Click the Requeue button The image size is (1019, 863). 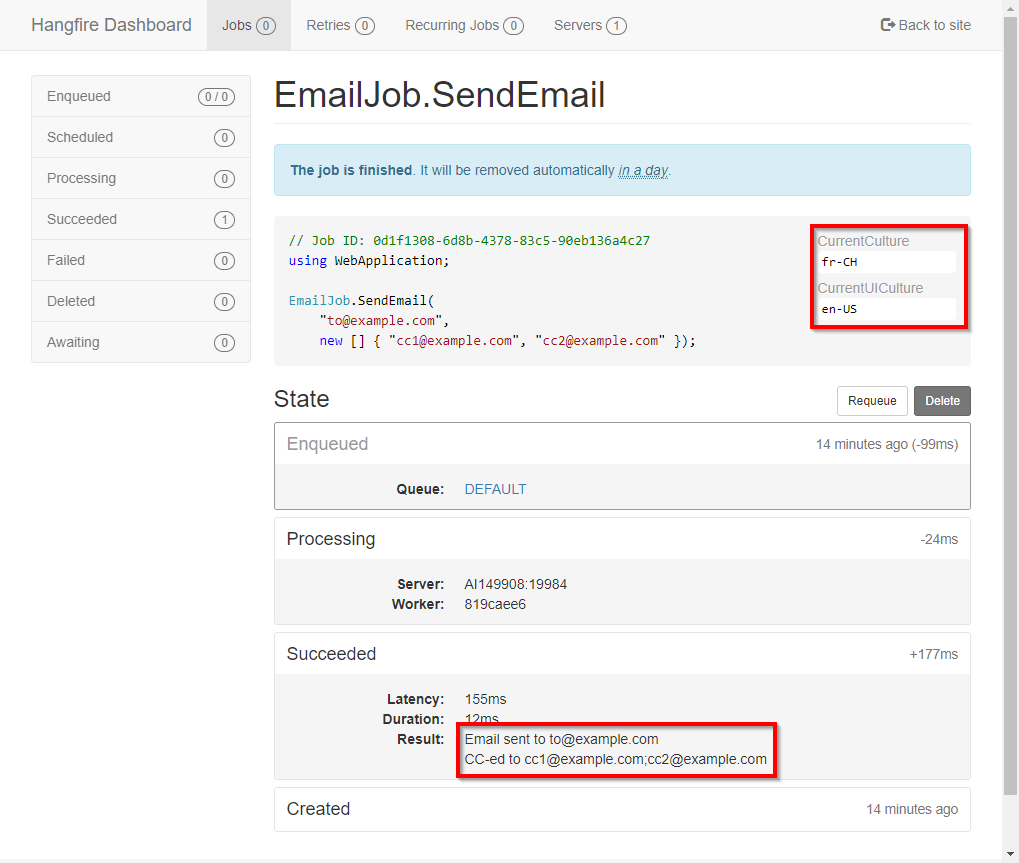pos(872,401)
